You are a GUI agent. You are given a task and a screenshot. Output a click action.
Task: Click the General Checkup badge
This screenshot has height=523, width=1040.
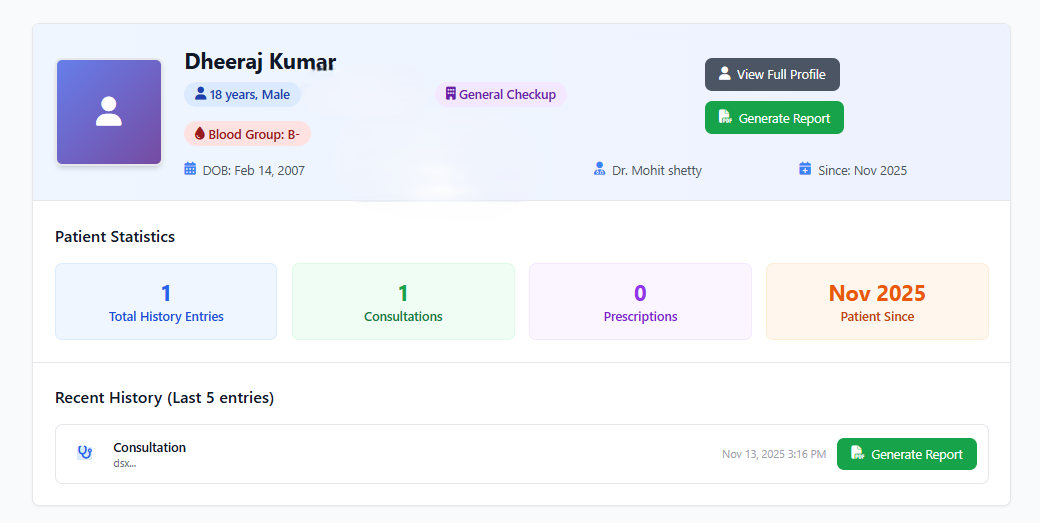click(x=501, y=94)
